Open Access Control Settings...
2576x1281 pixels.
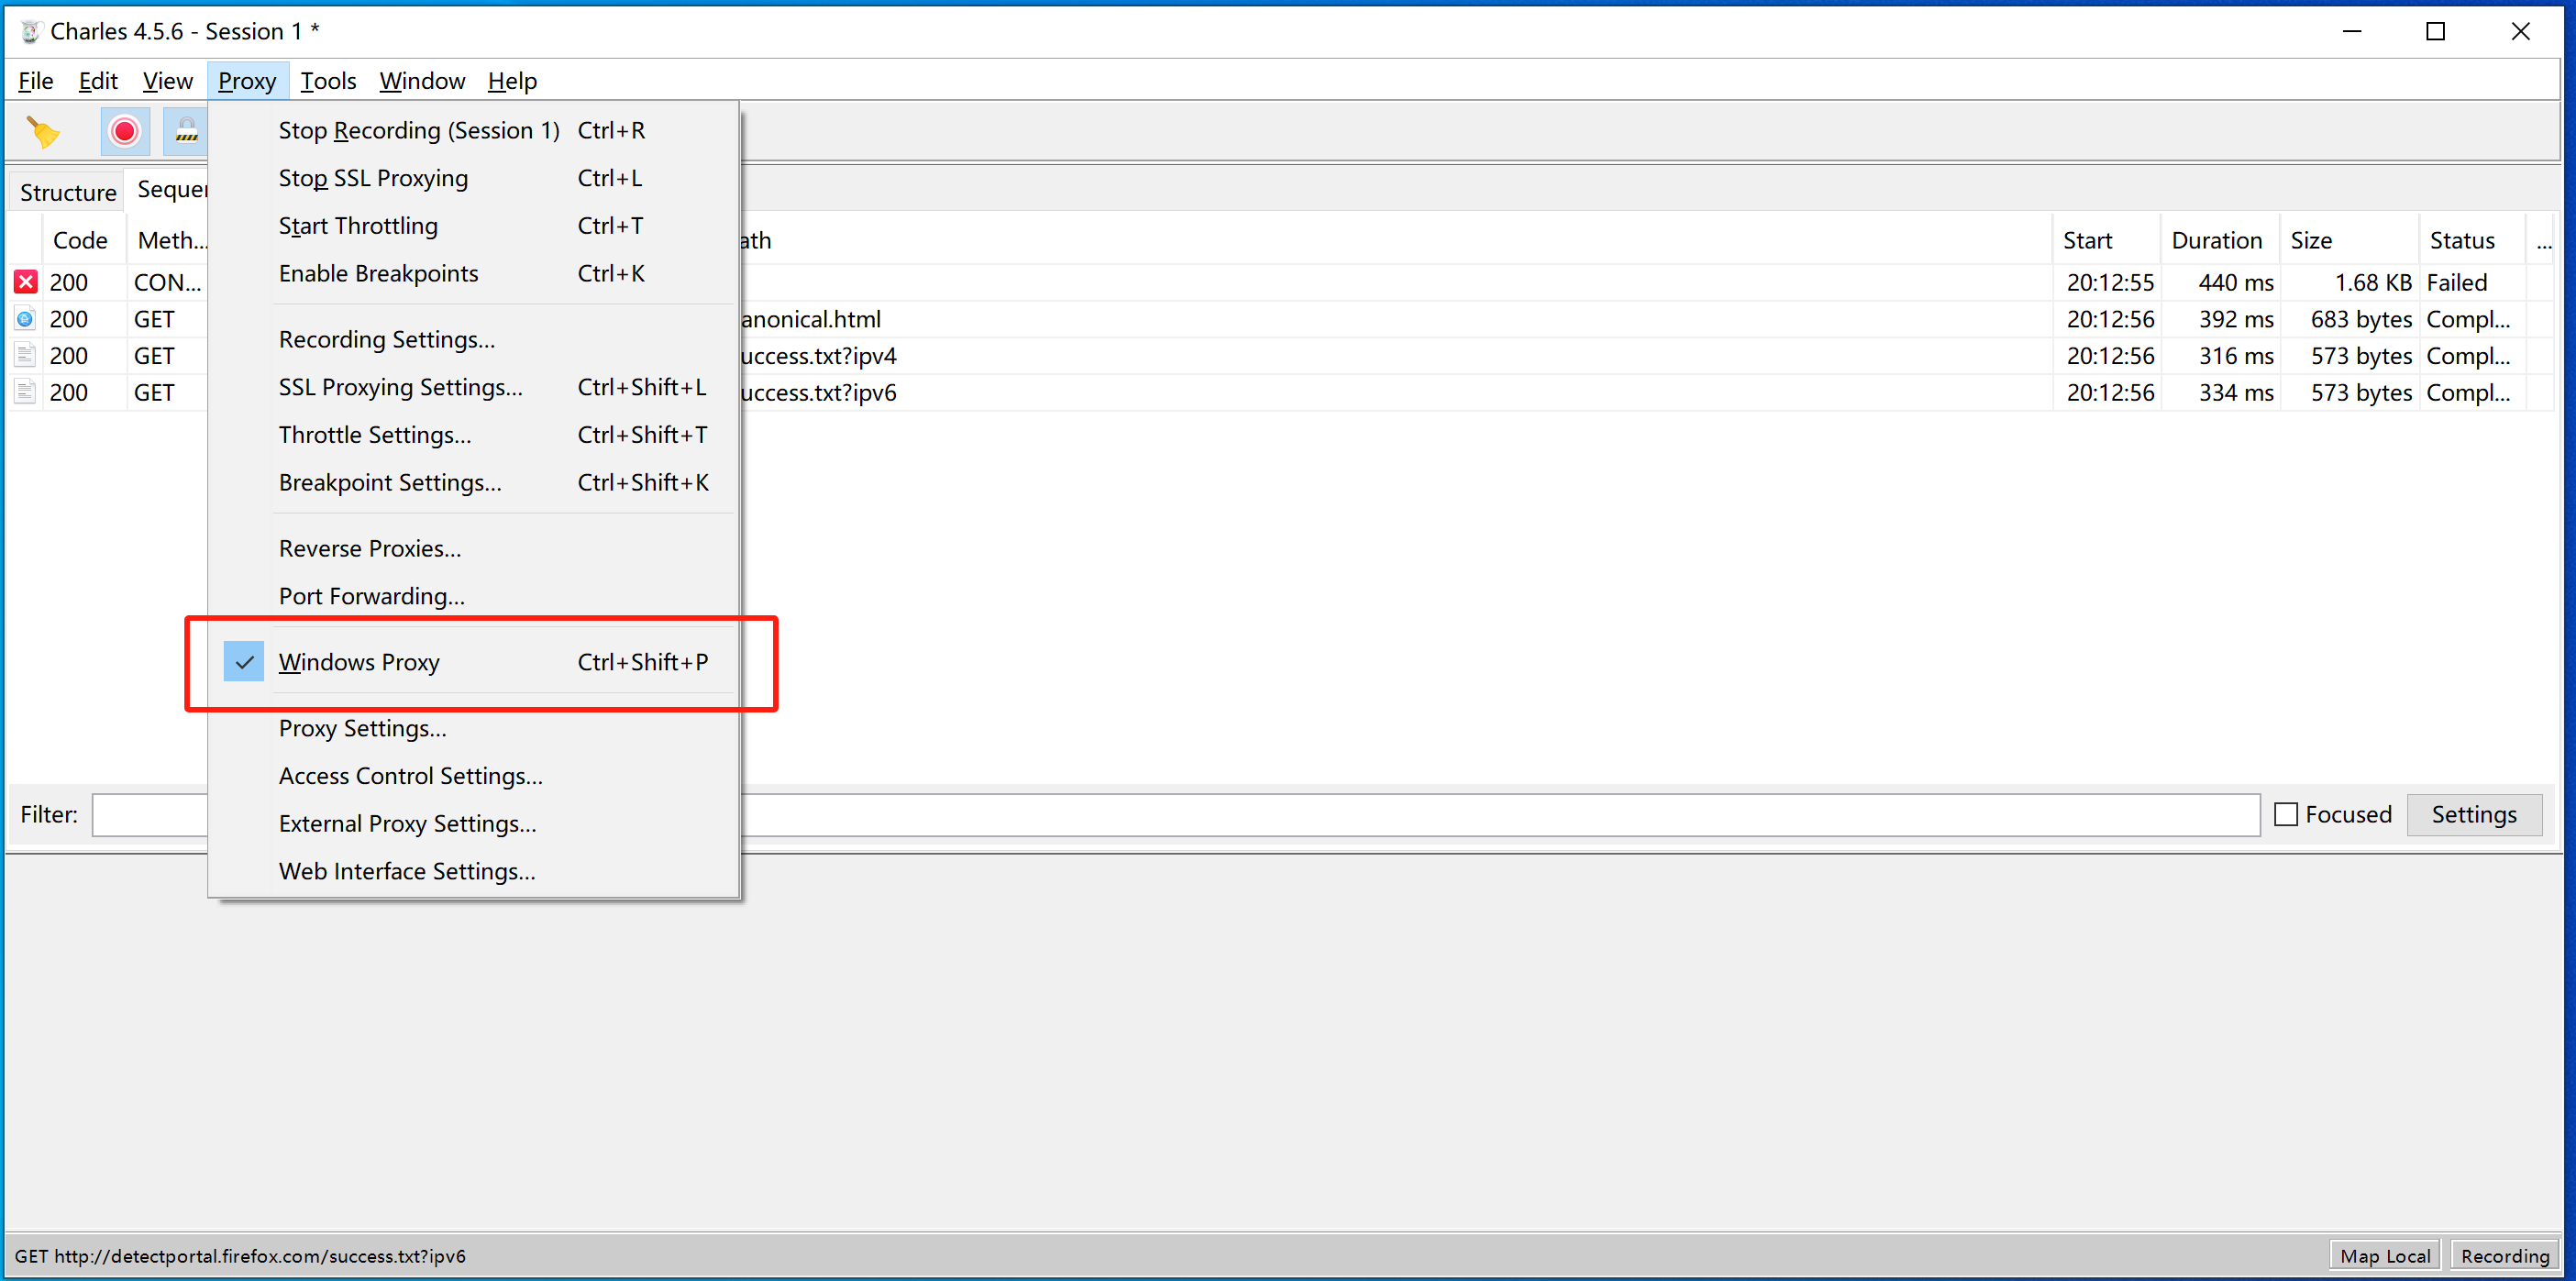click(x=474, y=776)
